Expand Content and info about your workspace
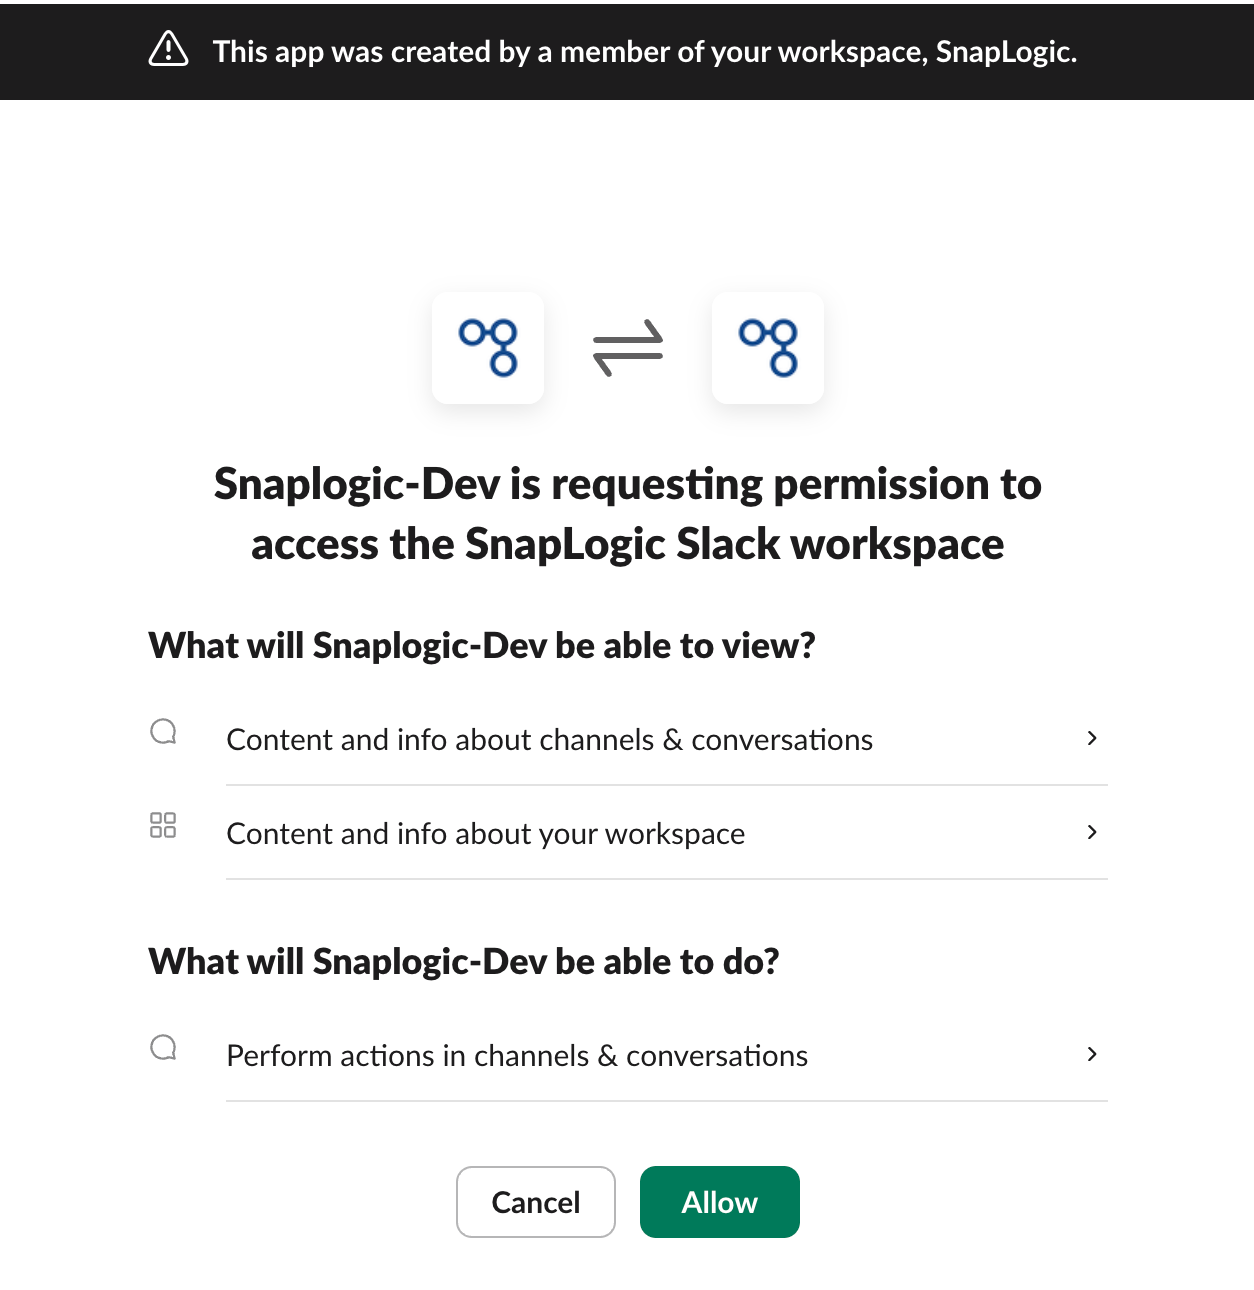The height and width of the screenshot is (1290, 1254). coord(1092,833)
